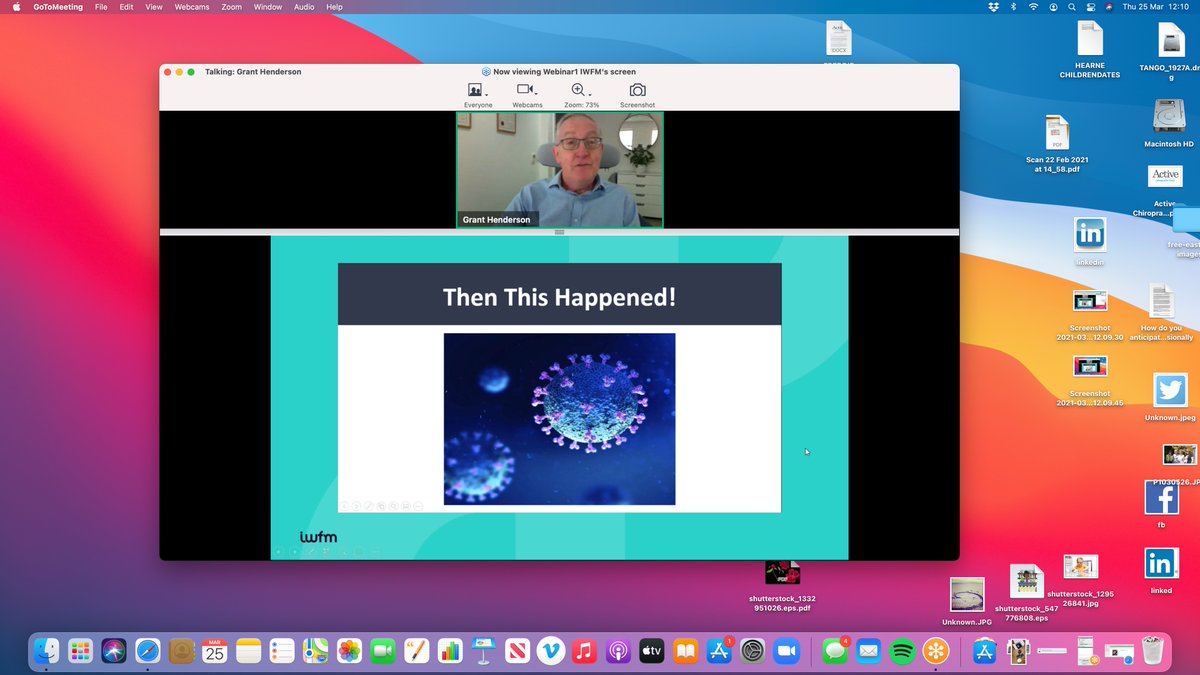Open Launchpad from the Dock

[80, 651]
